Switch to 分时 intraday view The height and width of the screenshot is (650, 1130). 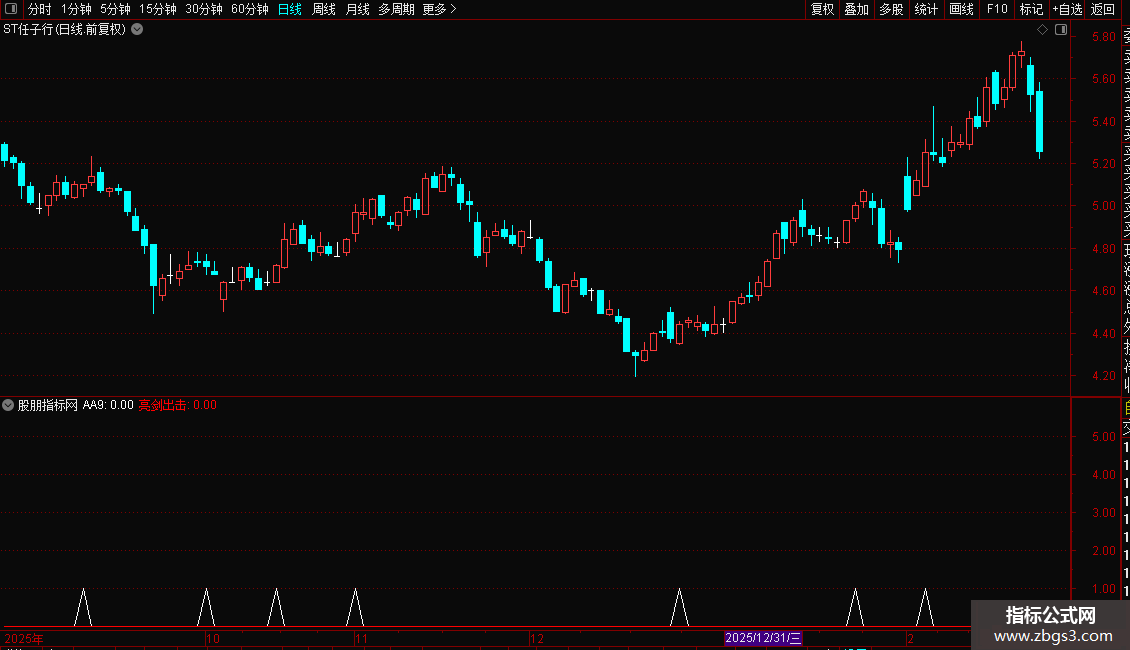pos(40,9)
